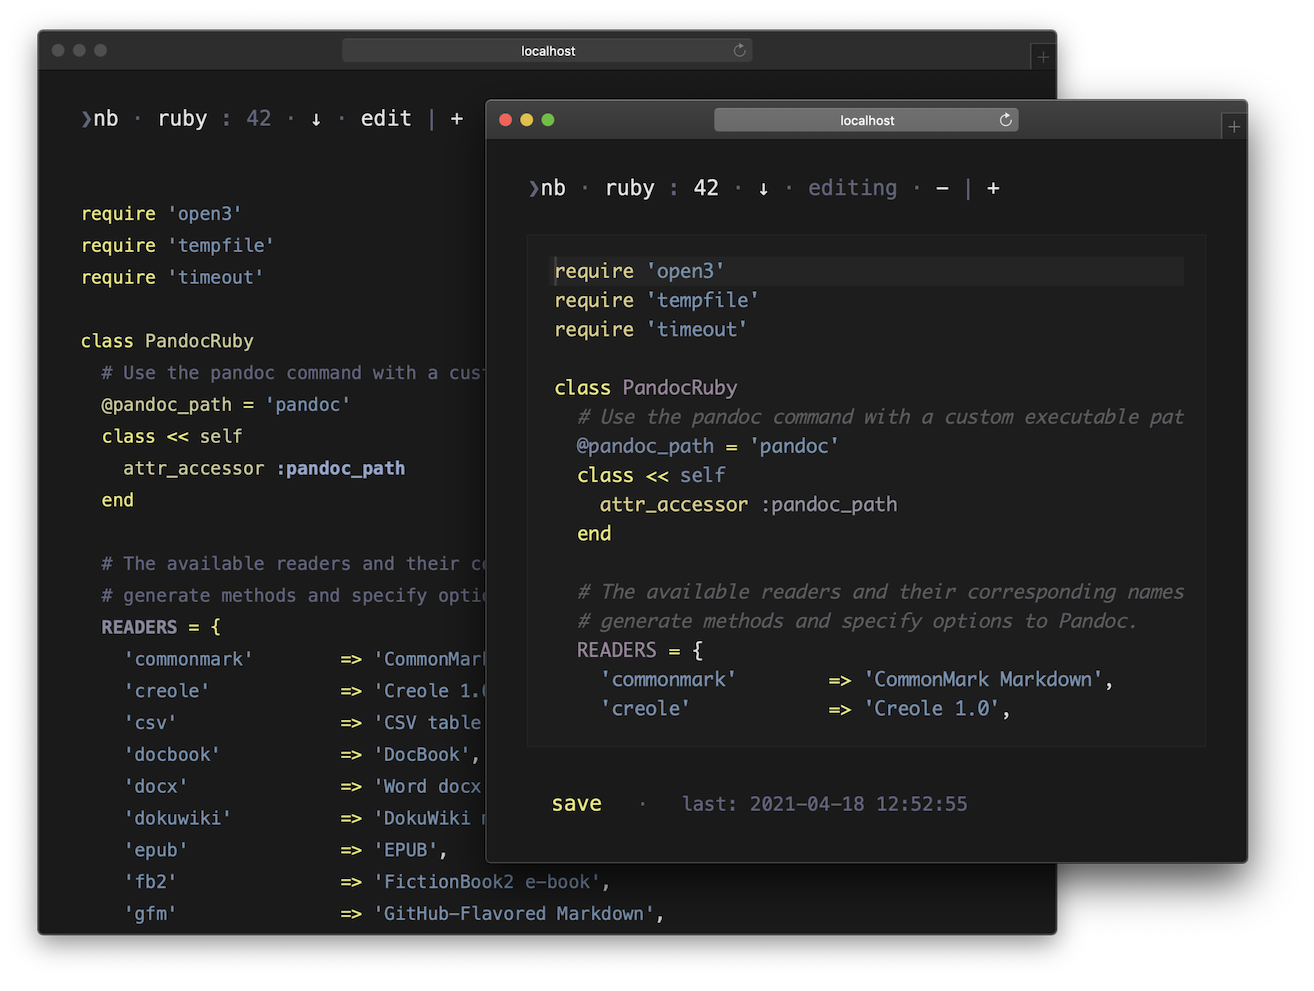Maximize the front window with green button
The image size is (1314, 991).
(x=548, y=120)
